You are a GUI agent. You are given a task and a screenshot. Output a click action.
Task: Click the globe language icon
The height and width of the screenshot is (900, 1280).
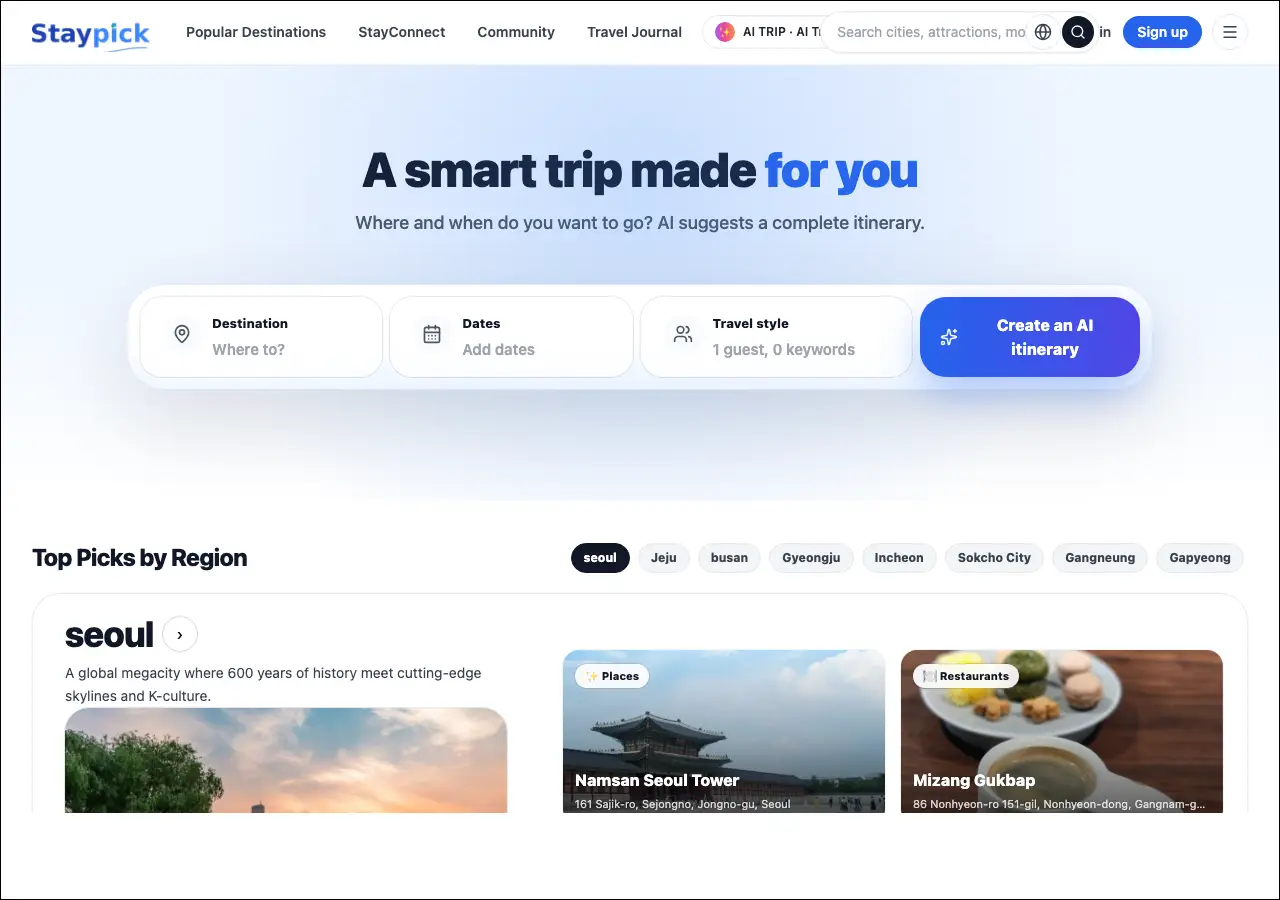tap(1043, 32)
